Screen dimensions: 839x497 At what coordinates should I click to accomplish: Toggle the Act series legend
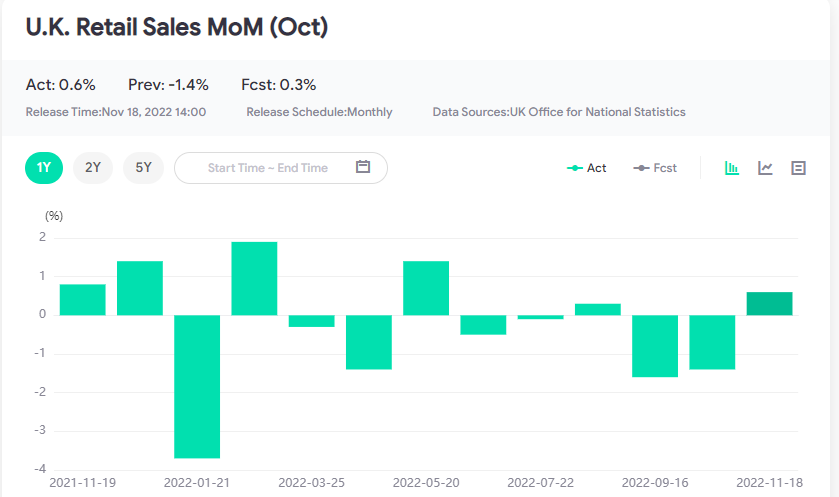(587, 168)
